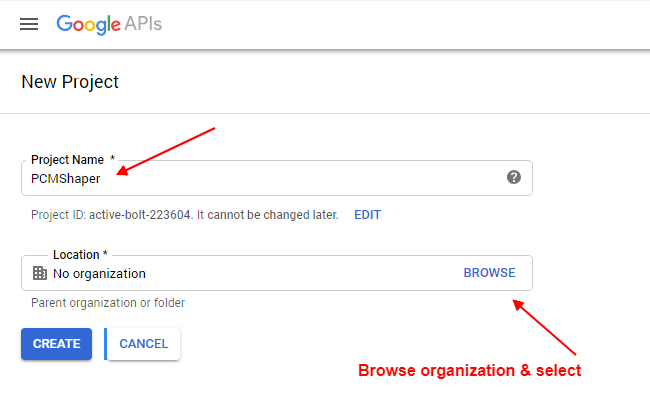Viewport: 650px width, 403px height.
Task: Click the It cannot be changed later text
Action: tap(267, 215)
